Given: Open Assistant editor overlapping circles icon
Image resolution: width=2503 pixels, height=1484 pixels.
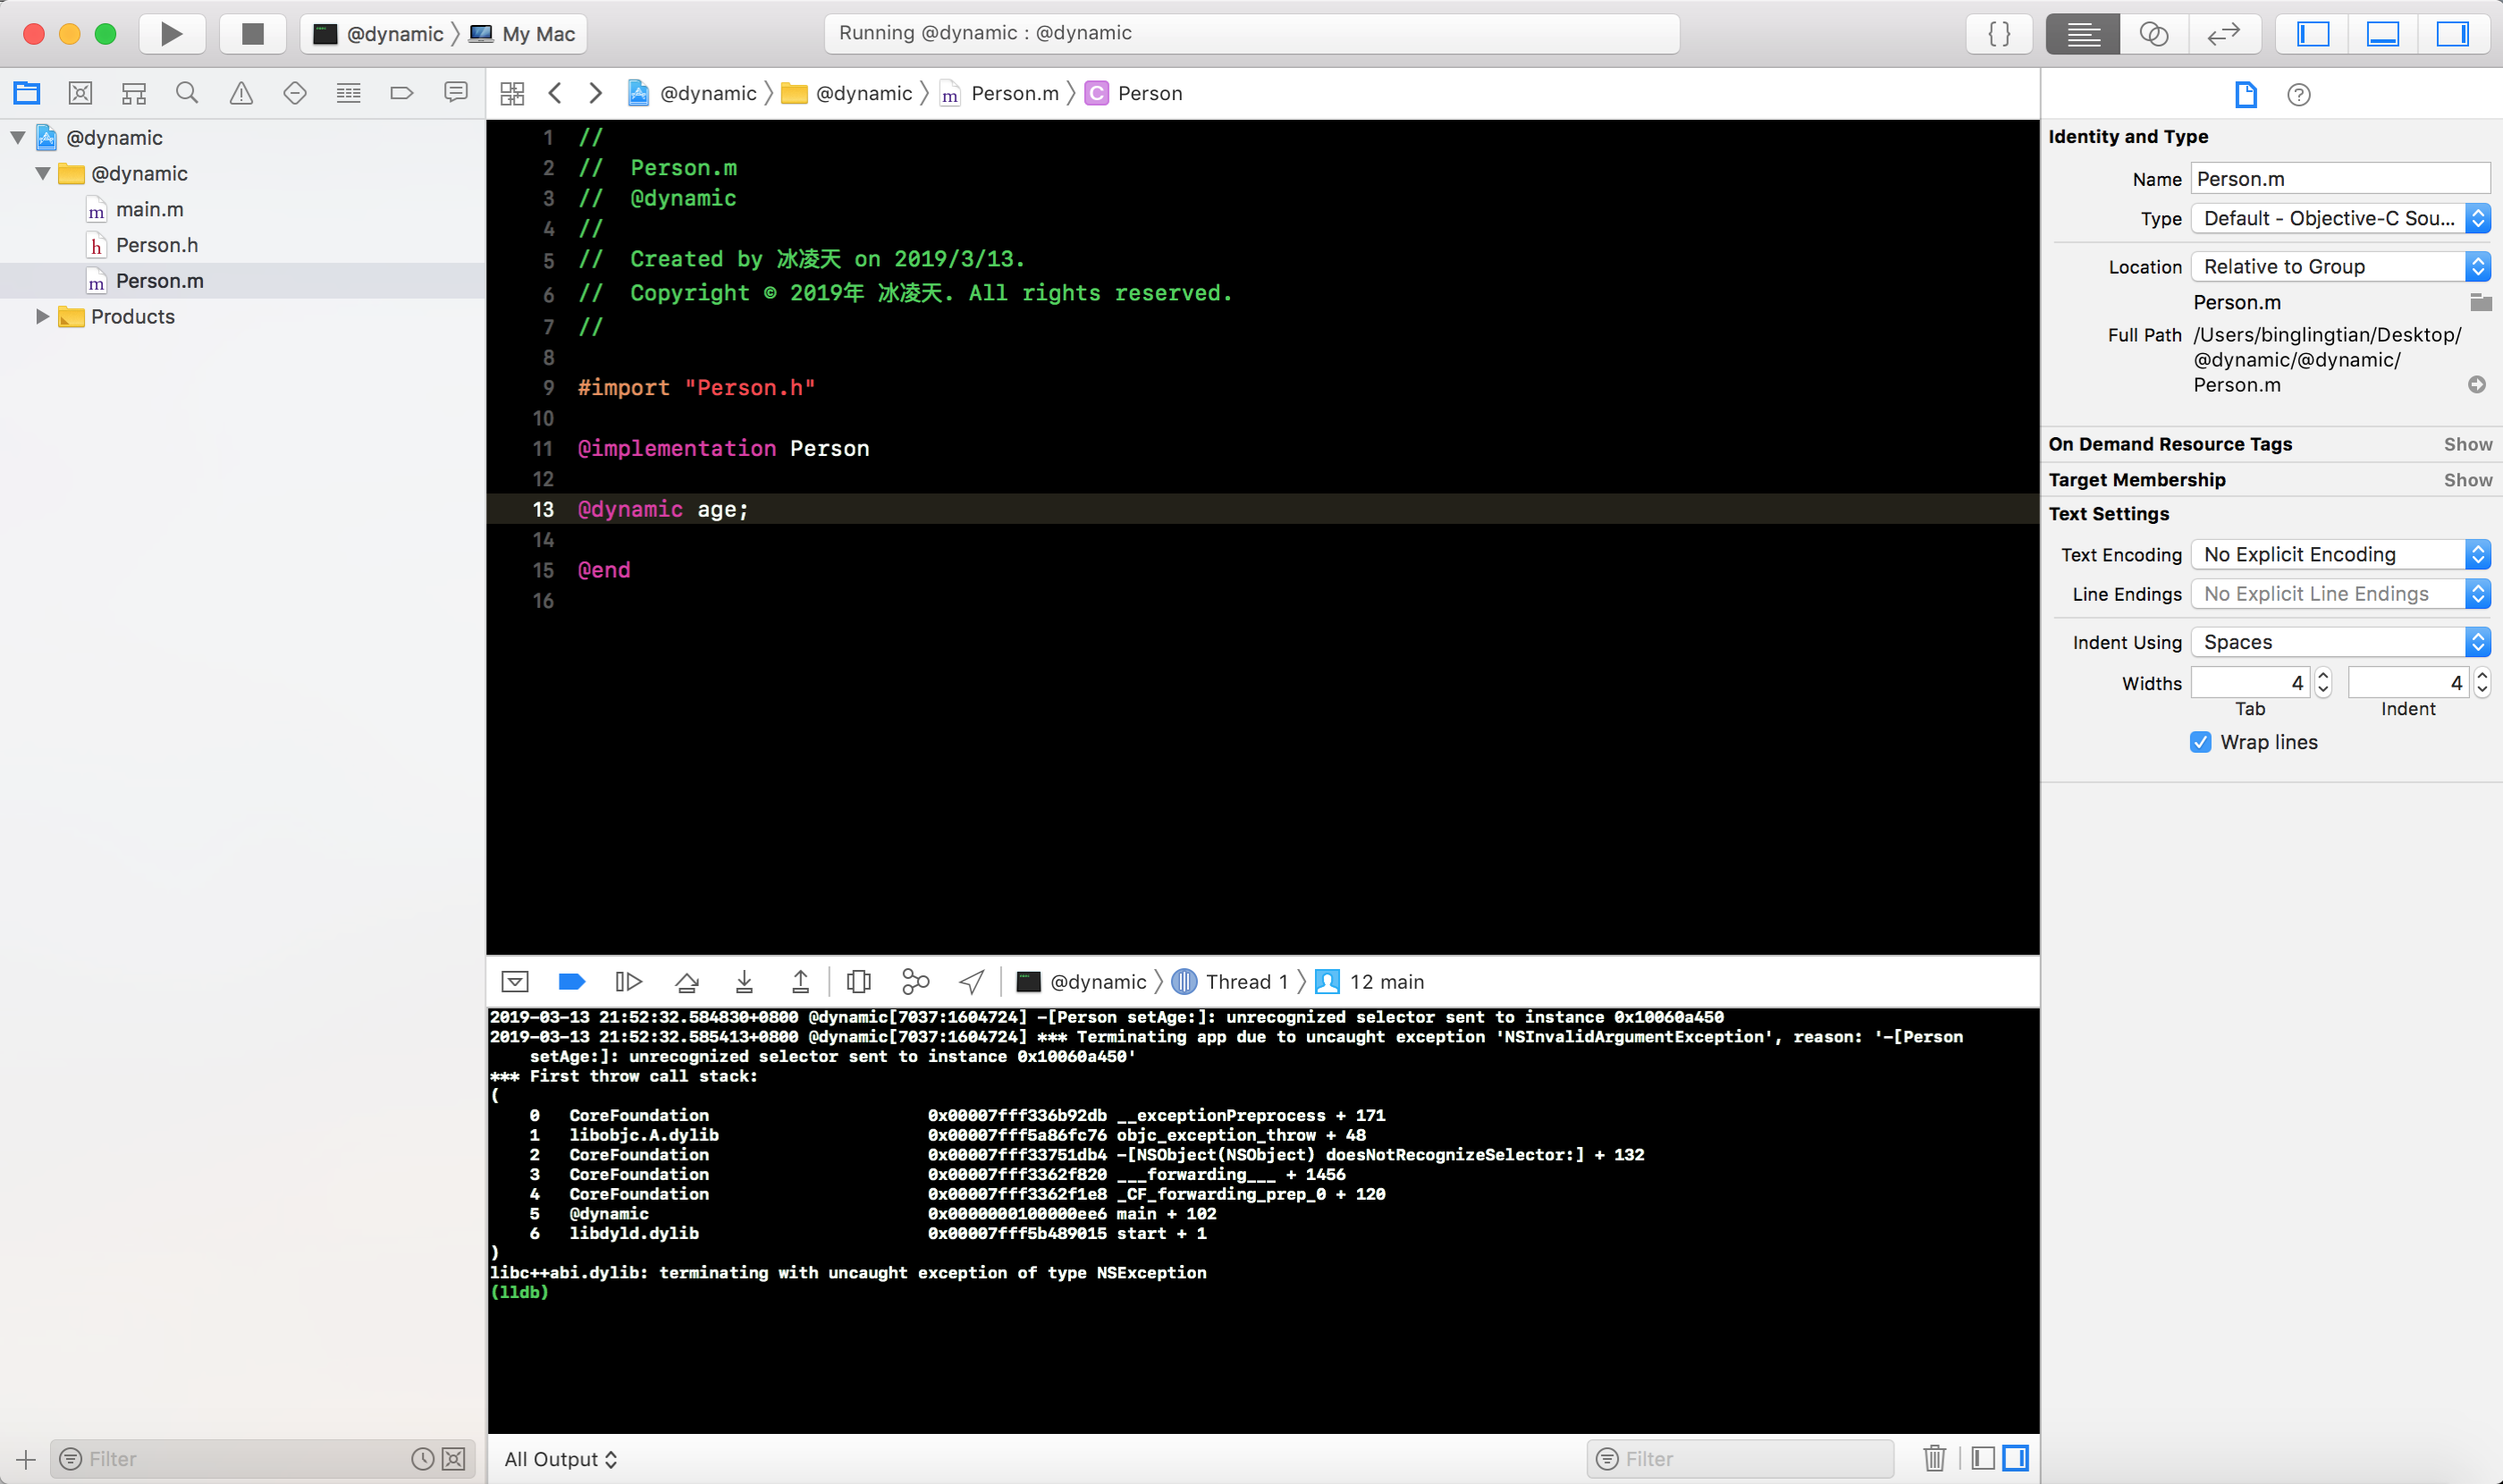Looking at the screenshot, I should pyautogui.click(x=2153, y=34).
